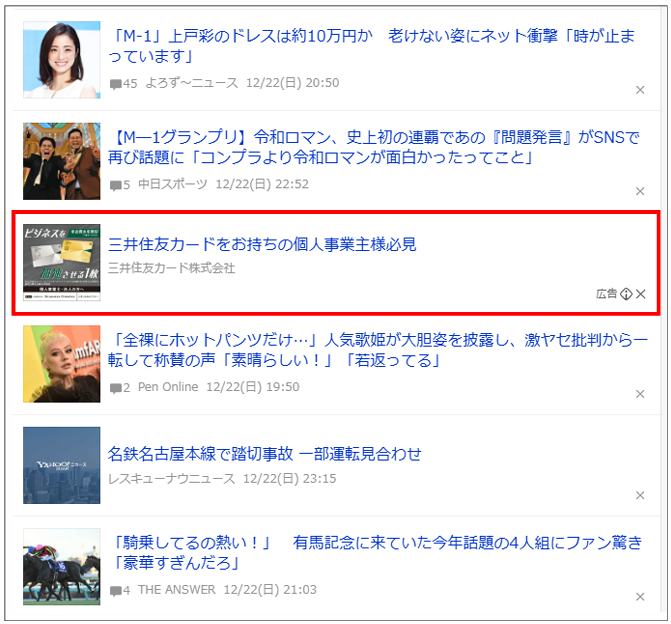Click timestamp 12/22(日) 19:50
The image size is (671, 624).
[253, 387]
